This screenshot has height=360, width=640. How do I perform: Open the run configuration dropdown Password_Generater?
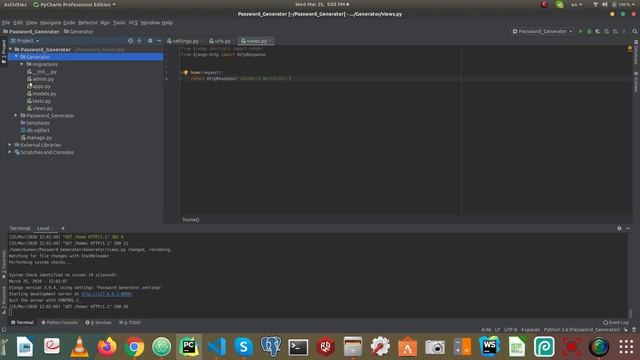pos(543,31)
